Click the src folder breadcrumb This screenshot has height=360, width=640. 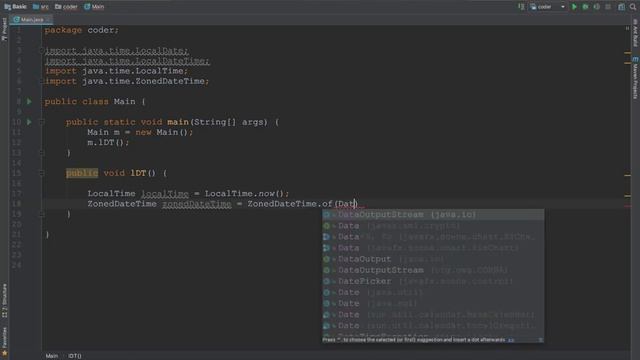(x=40, y=7)
